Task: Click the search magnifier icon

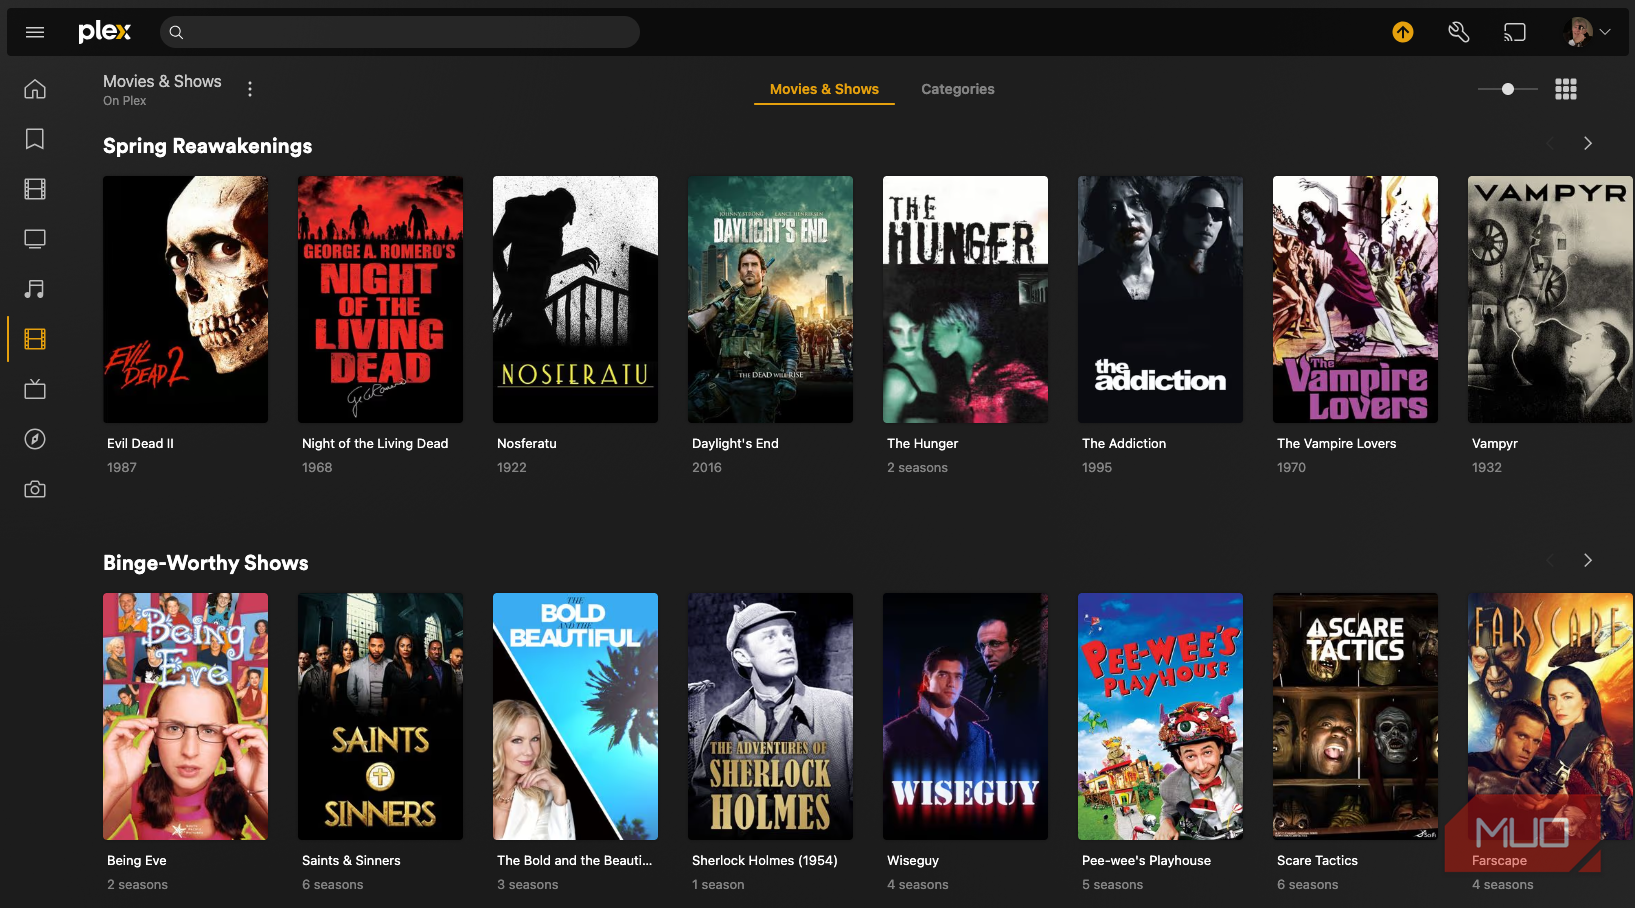Action: (x=176, y=32)
